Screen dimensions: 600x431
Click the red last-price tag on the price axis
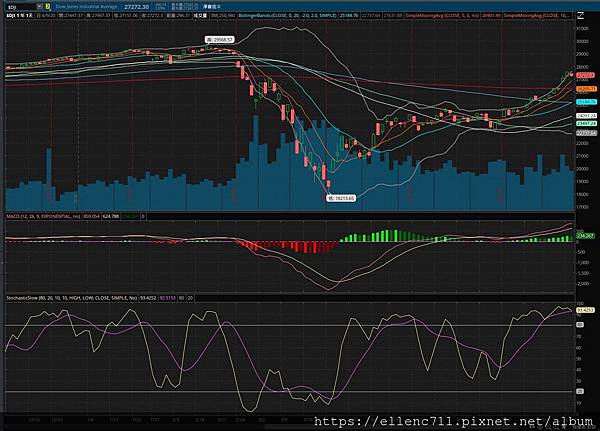(586, 75)
